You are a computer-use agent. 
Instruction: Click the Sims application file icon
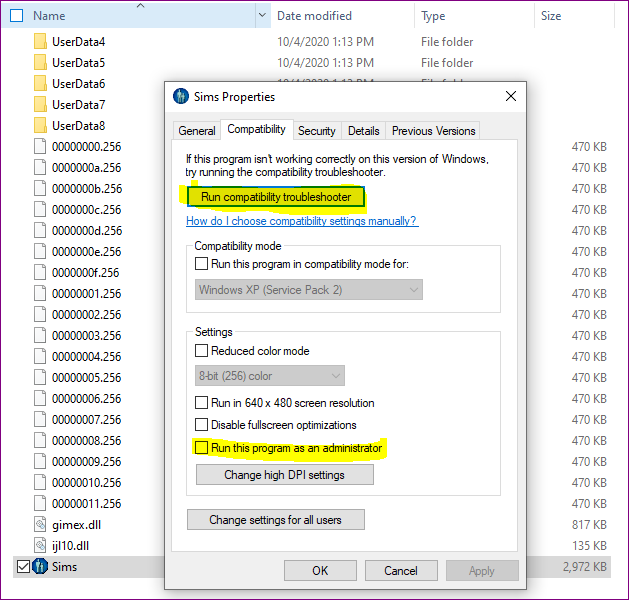click(41, 567)
